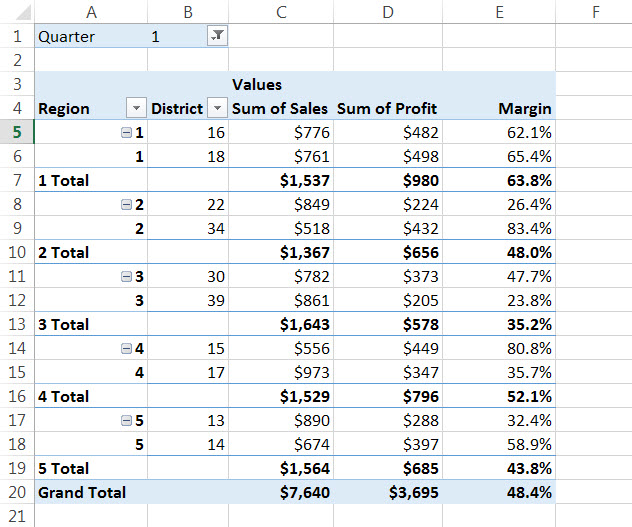This screenshot has height=527, width=632.
Task: Click the Grand Total label cell
Action: (82, 492)
